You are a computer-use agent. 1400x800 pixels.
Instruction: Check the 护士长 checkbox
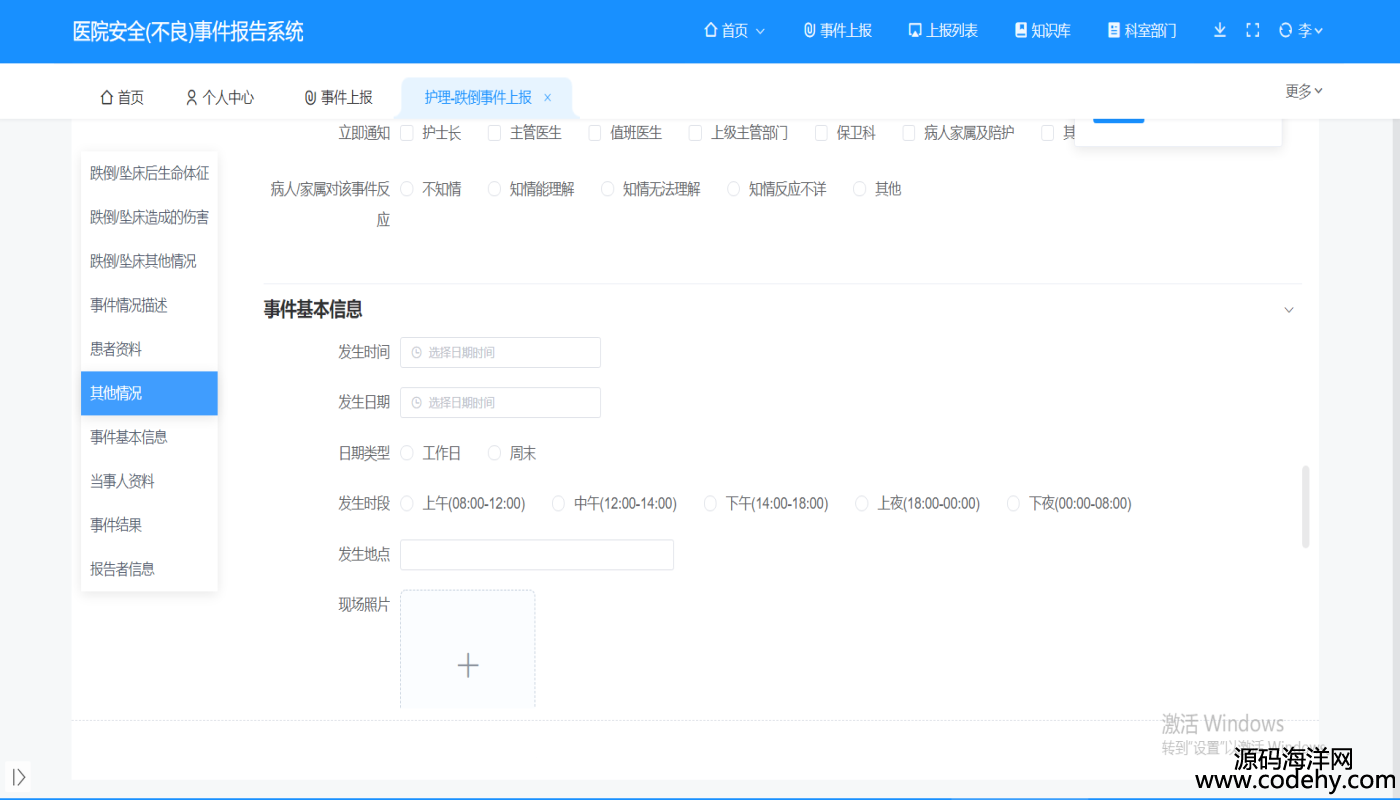coord(407,133)
